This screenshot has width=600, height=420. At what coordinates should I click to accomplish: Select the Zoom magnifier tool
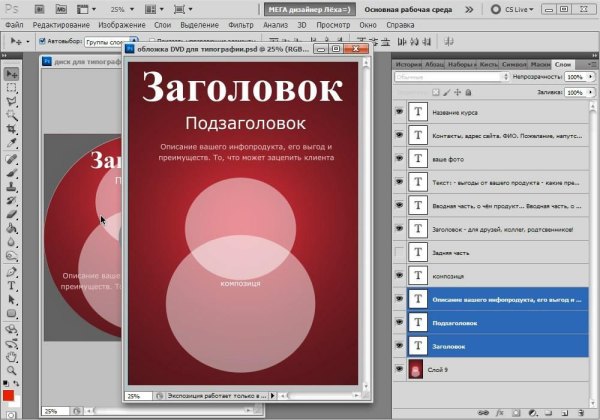pos(11,354)
